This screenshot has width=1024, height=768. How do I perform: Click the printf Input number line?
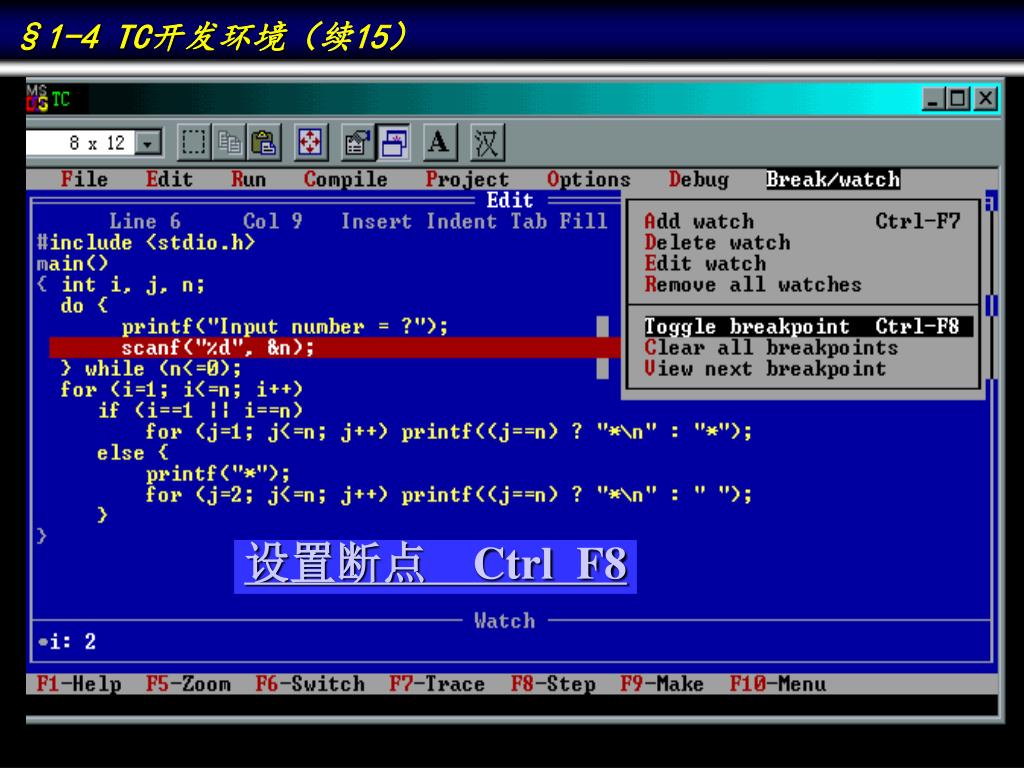[x=285, y=326]
